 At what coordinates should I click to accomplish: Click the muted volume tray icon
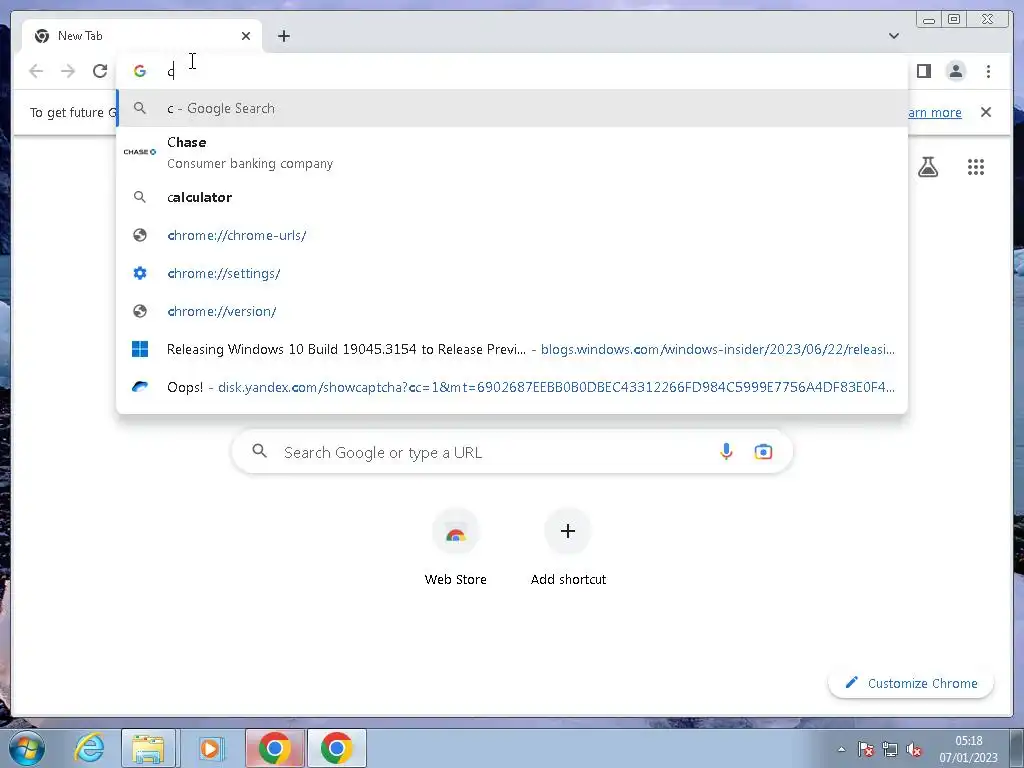pyautogui.click(x=914, y=749)
